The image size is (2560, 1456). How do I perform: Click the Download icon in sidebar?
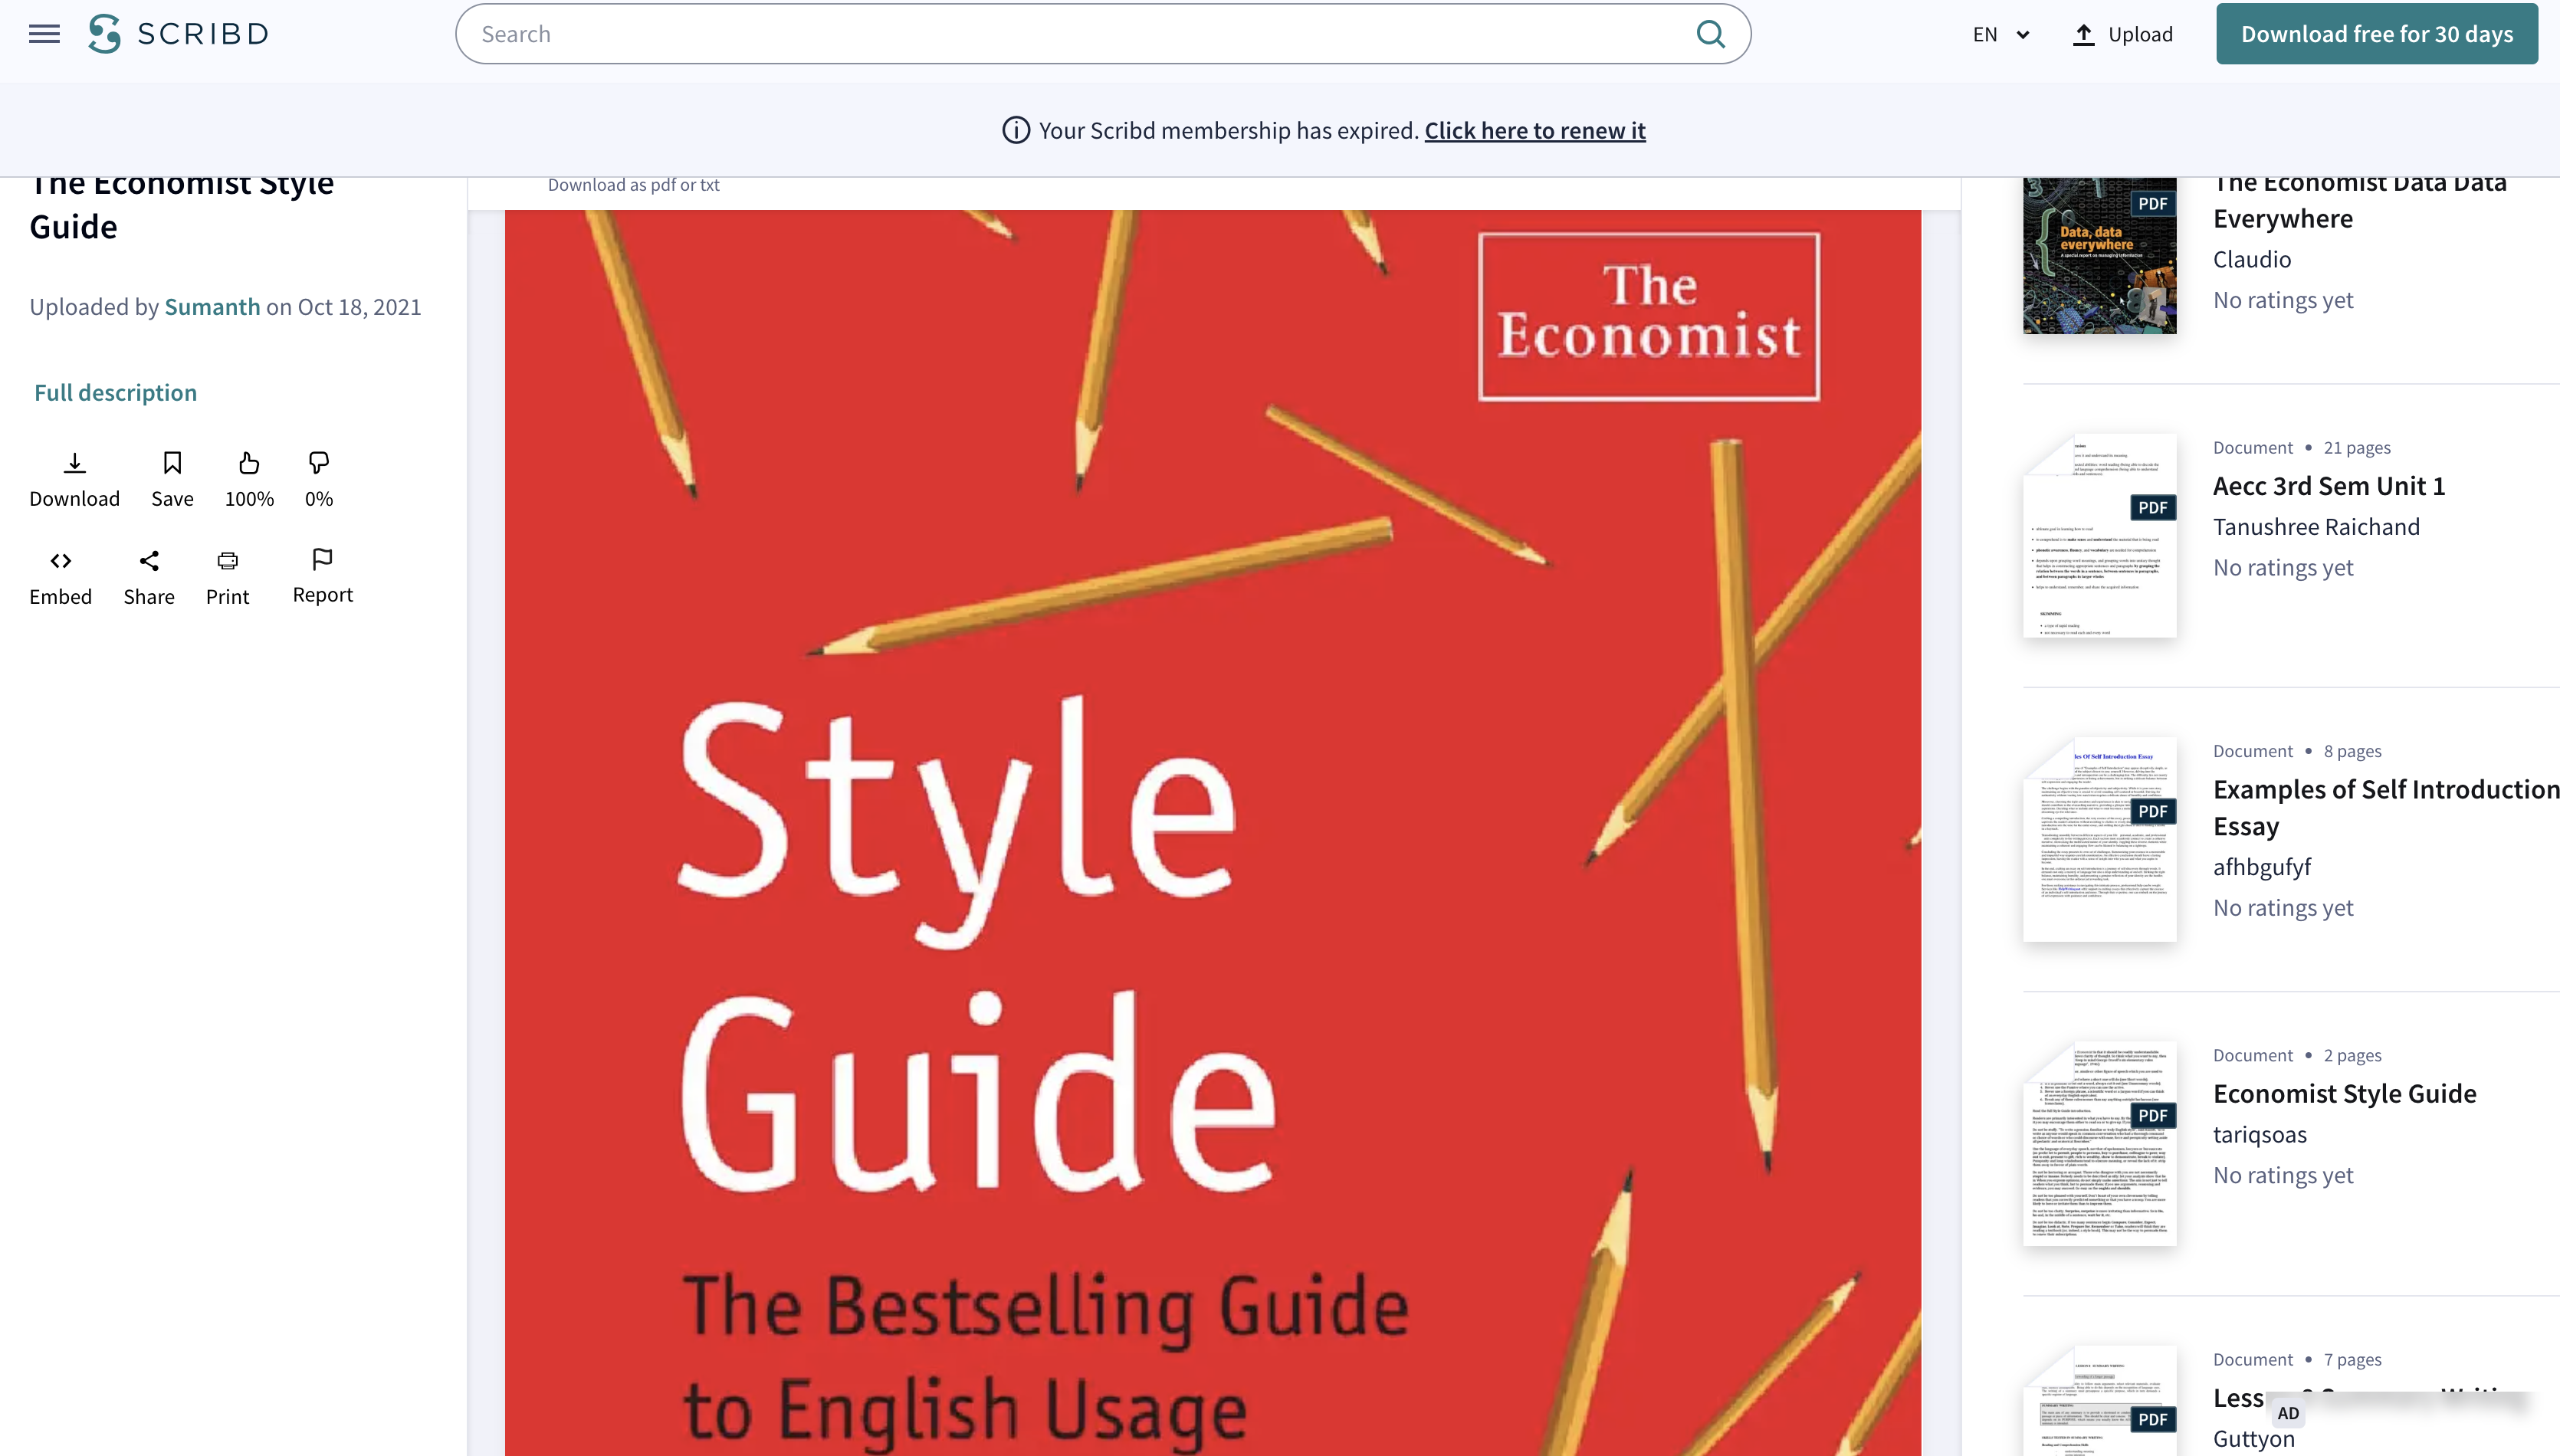coord(74,463)
